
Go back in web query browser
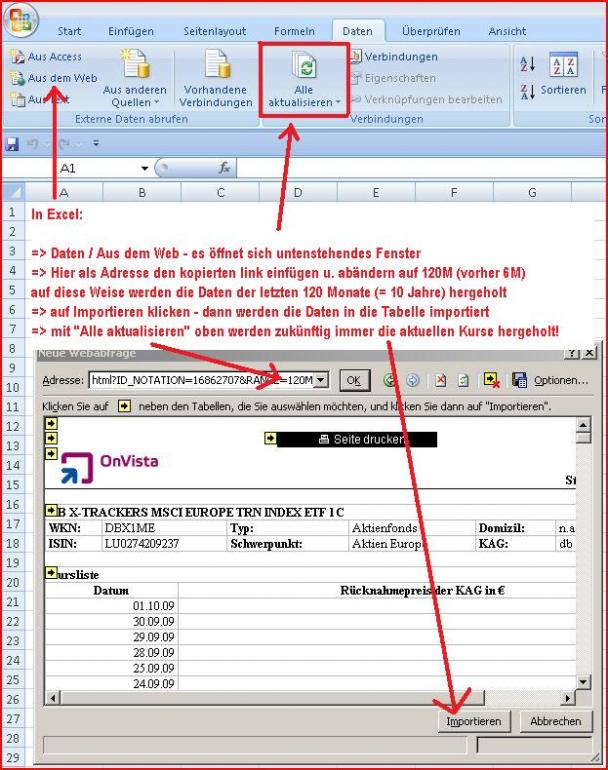389,381
